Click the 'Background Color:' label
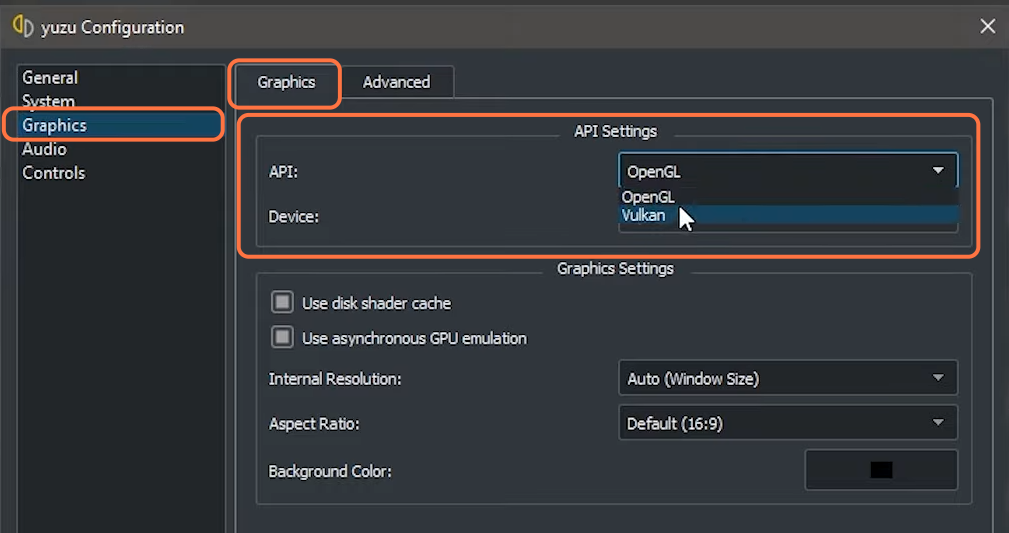1009x533 pixels. [x=330, y=472]
